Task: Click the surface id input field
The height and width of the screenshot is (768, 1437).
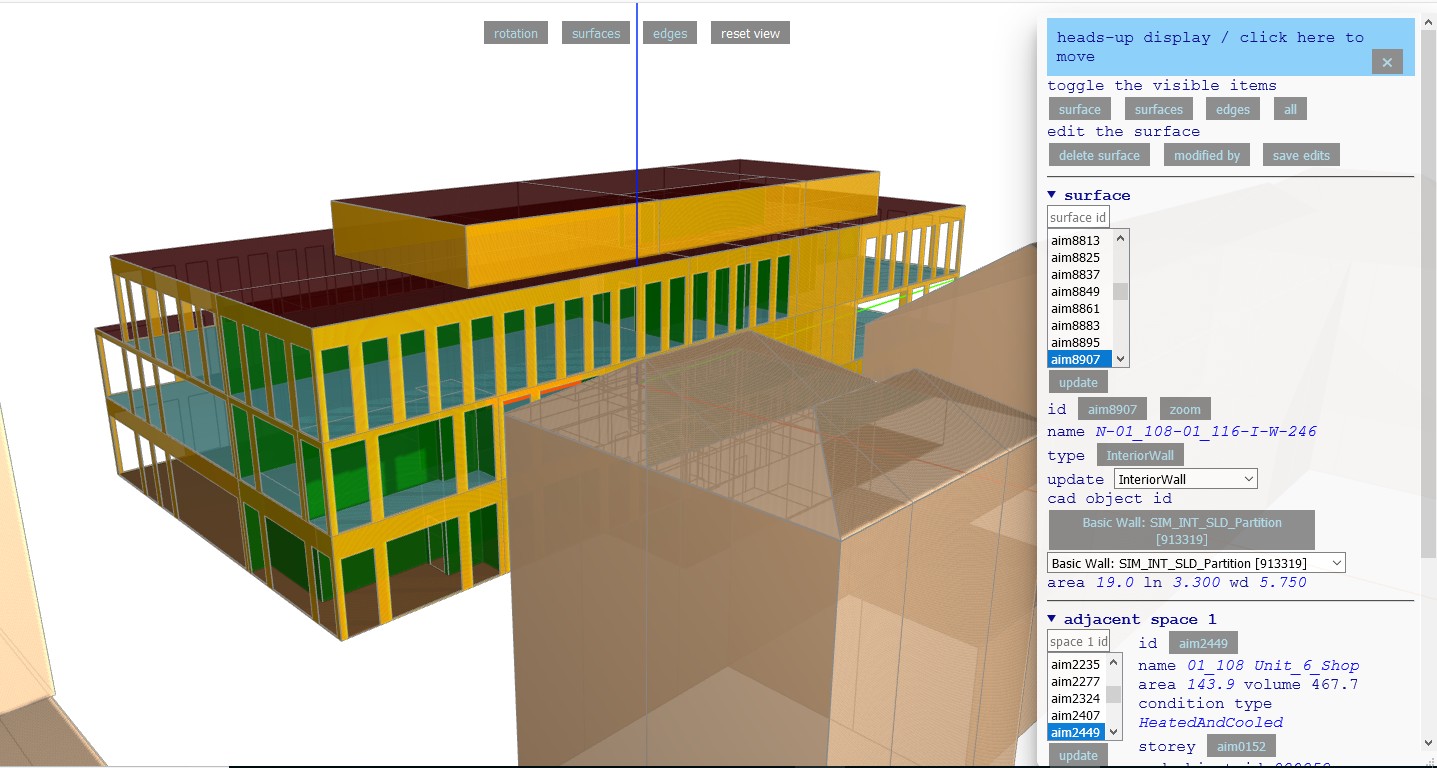Action: point(1078,217)
